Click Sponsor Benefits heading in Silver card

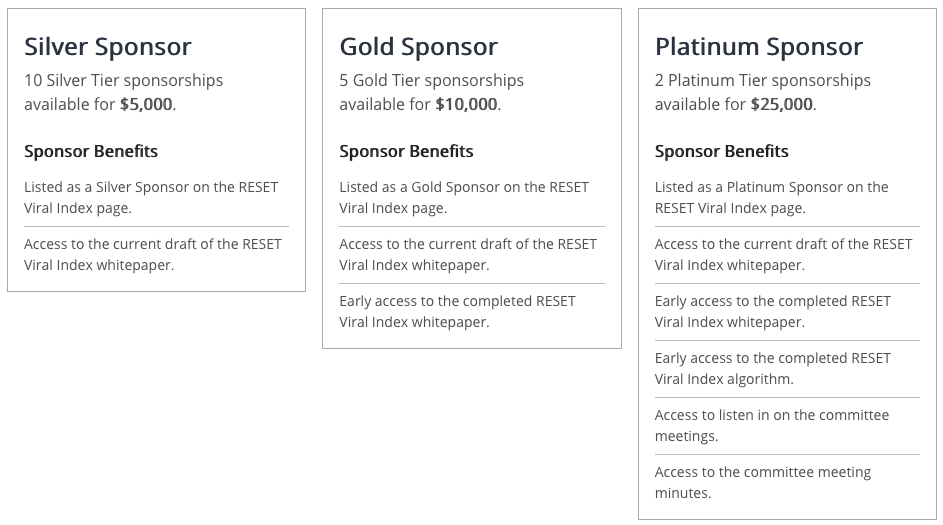(91, 151)
